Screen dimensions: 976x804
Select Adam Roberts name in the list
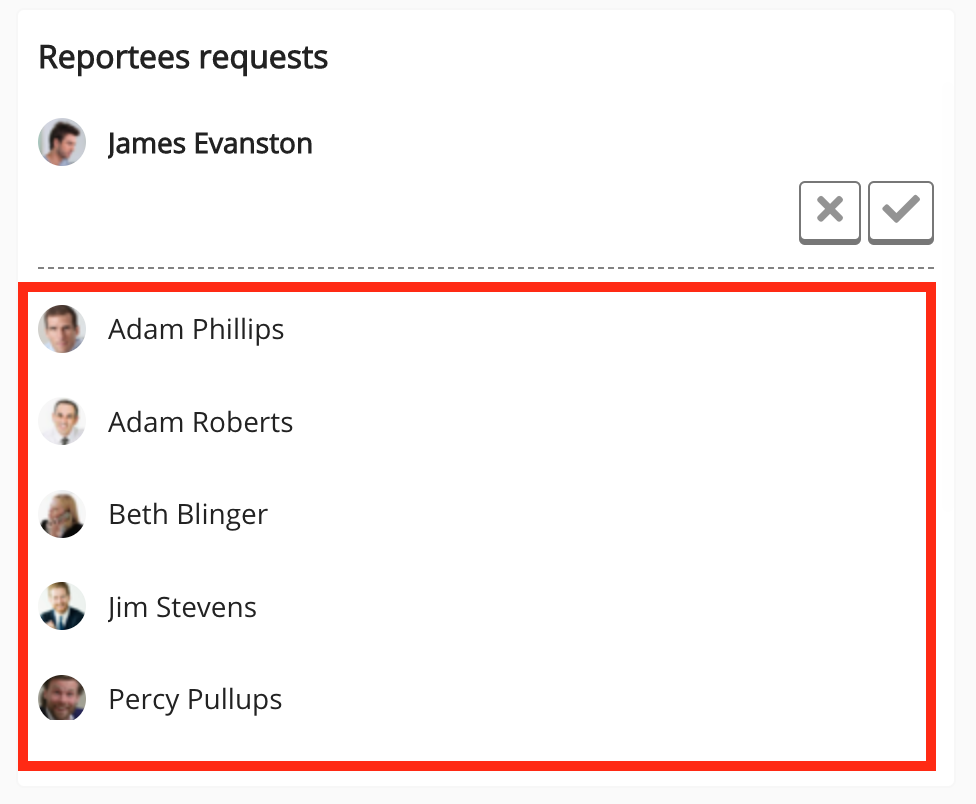tap(200, 421)
